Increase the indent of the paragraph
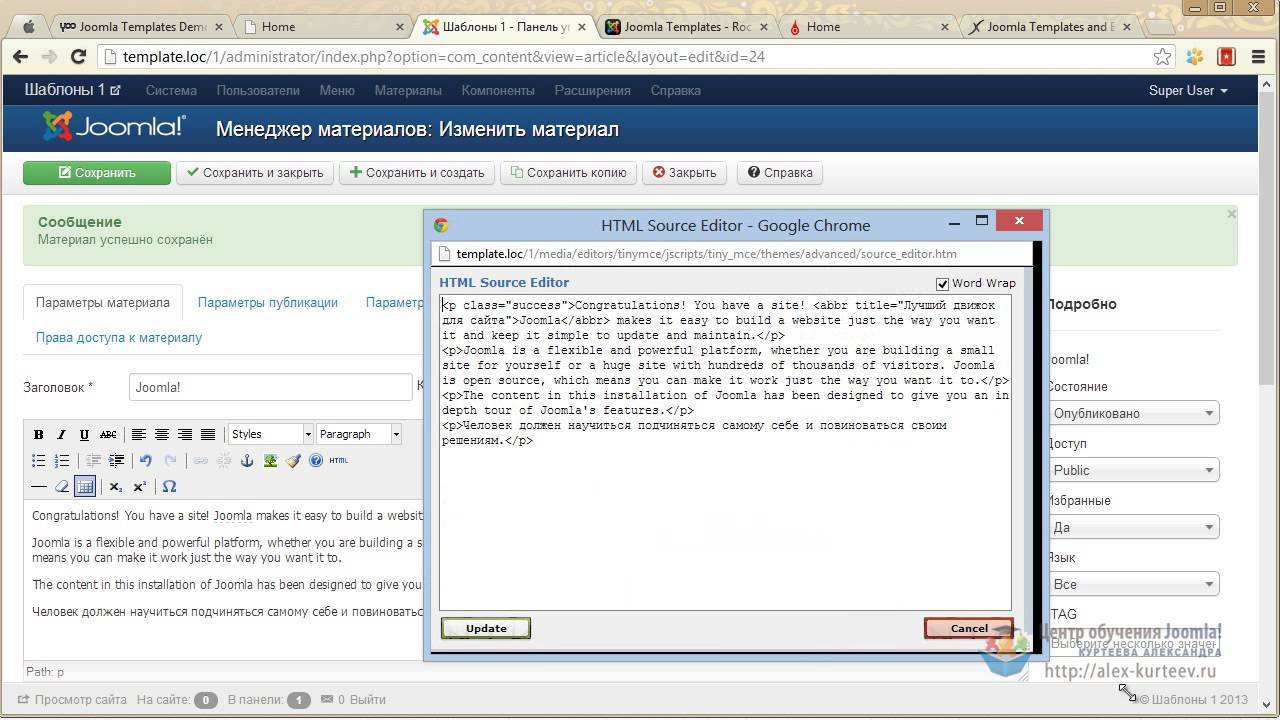The width and height of the screenshot is (1280, 720). click(x=117, y=461)
